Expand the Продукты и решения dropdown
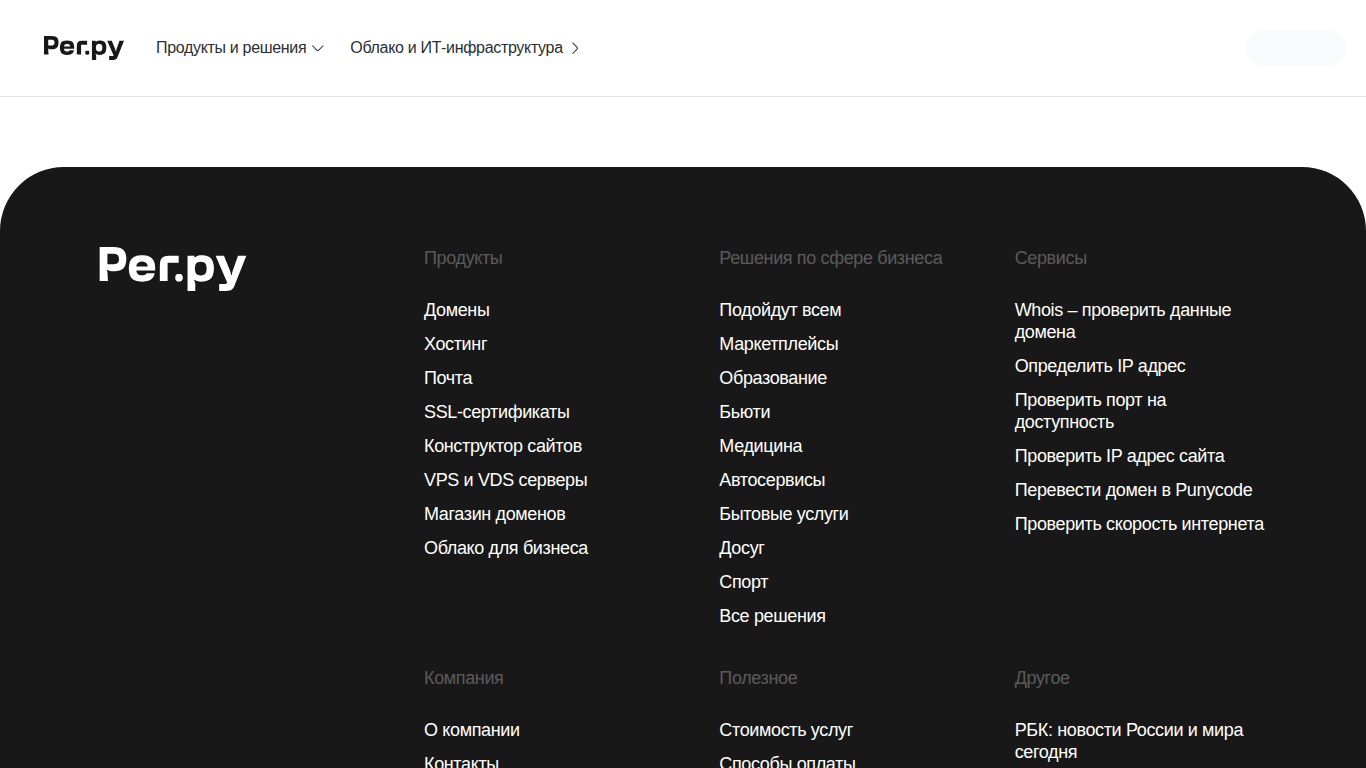The image size is (1366, 768). pyautogui.click(x=240, y=48)
